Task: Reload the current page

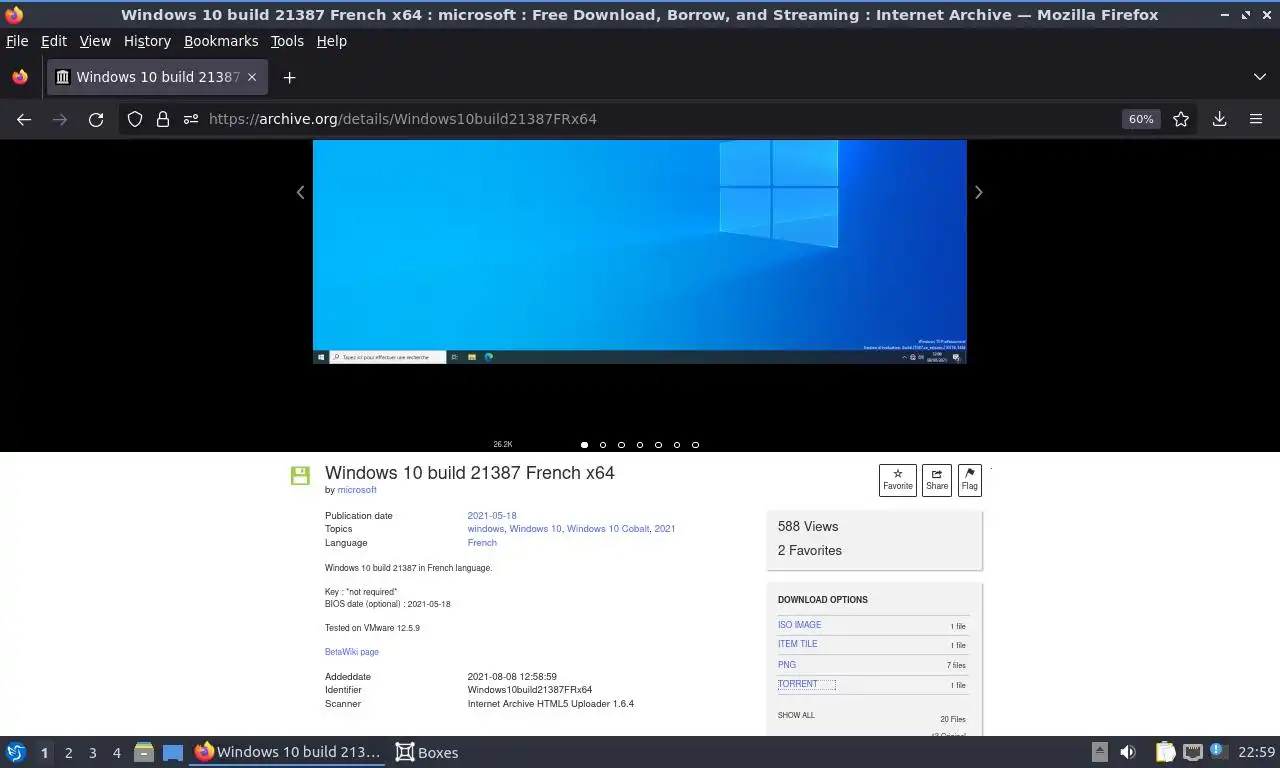Action: pos(96,119)
